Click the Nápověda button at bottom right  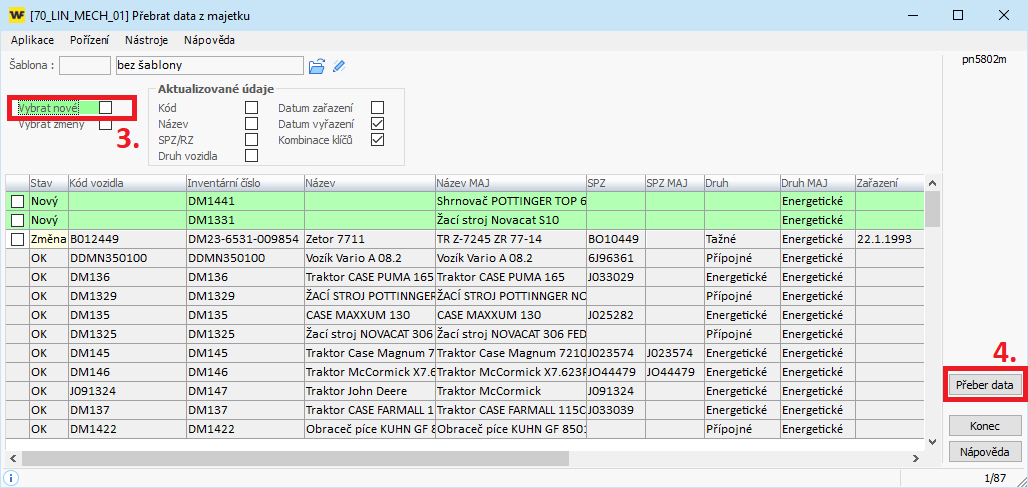point(985,452)
